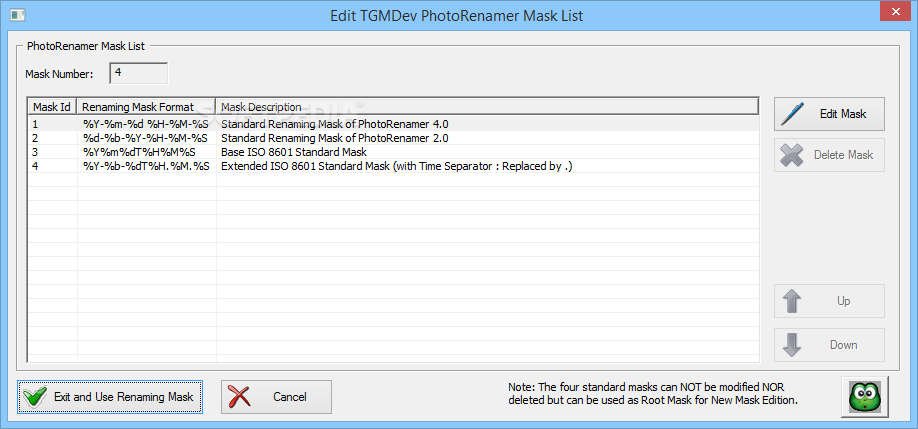Screen dimensions: 918x429
Task: Click the format %Y%m%dT%H%M%S
Action: pos(139,152)
